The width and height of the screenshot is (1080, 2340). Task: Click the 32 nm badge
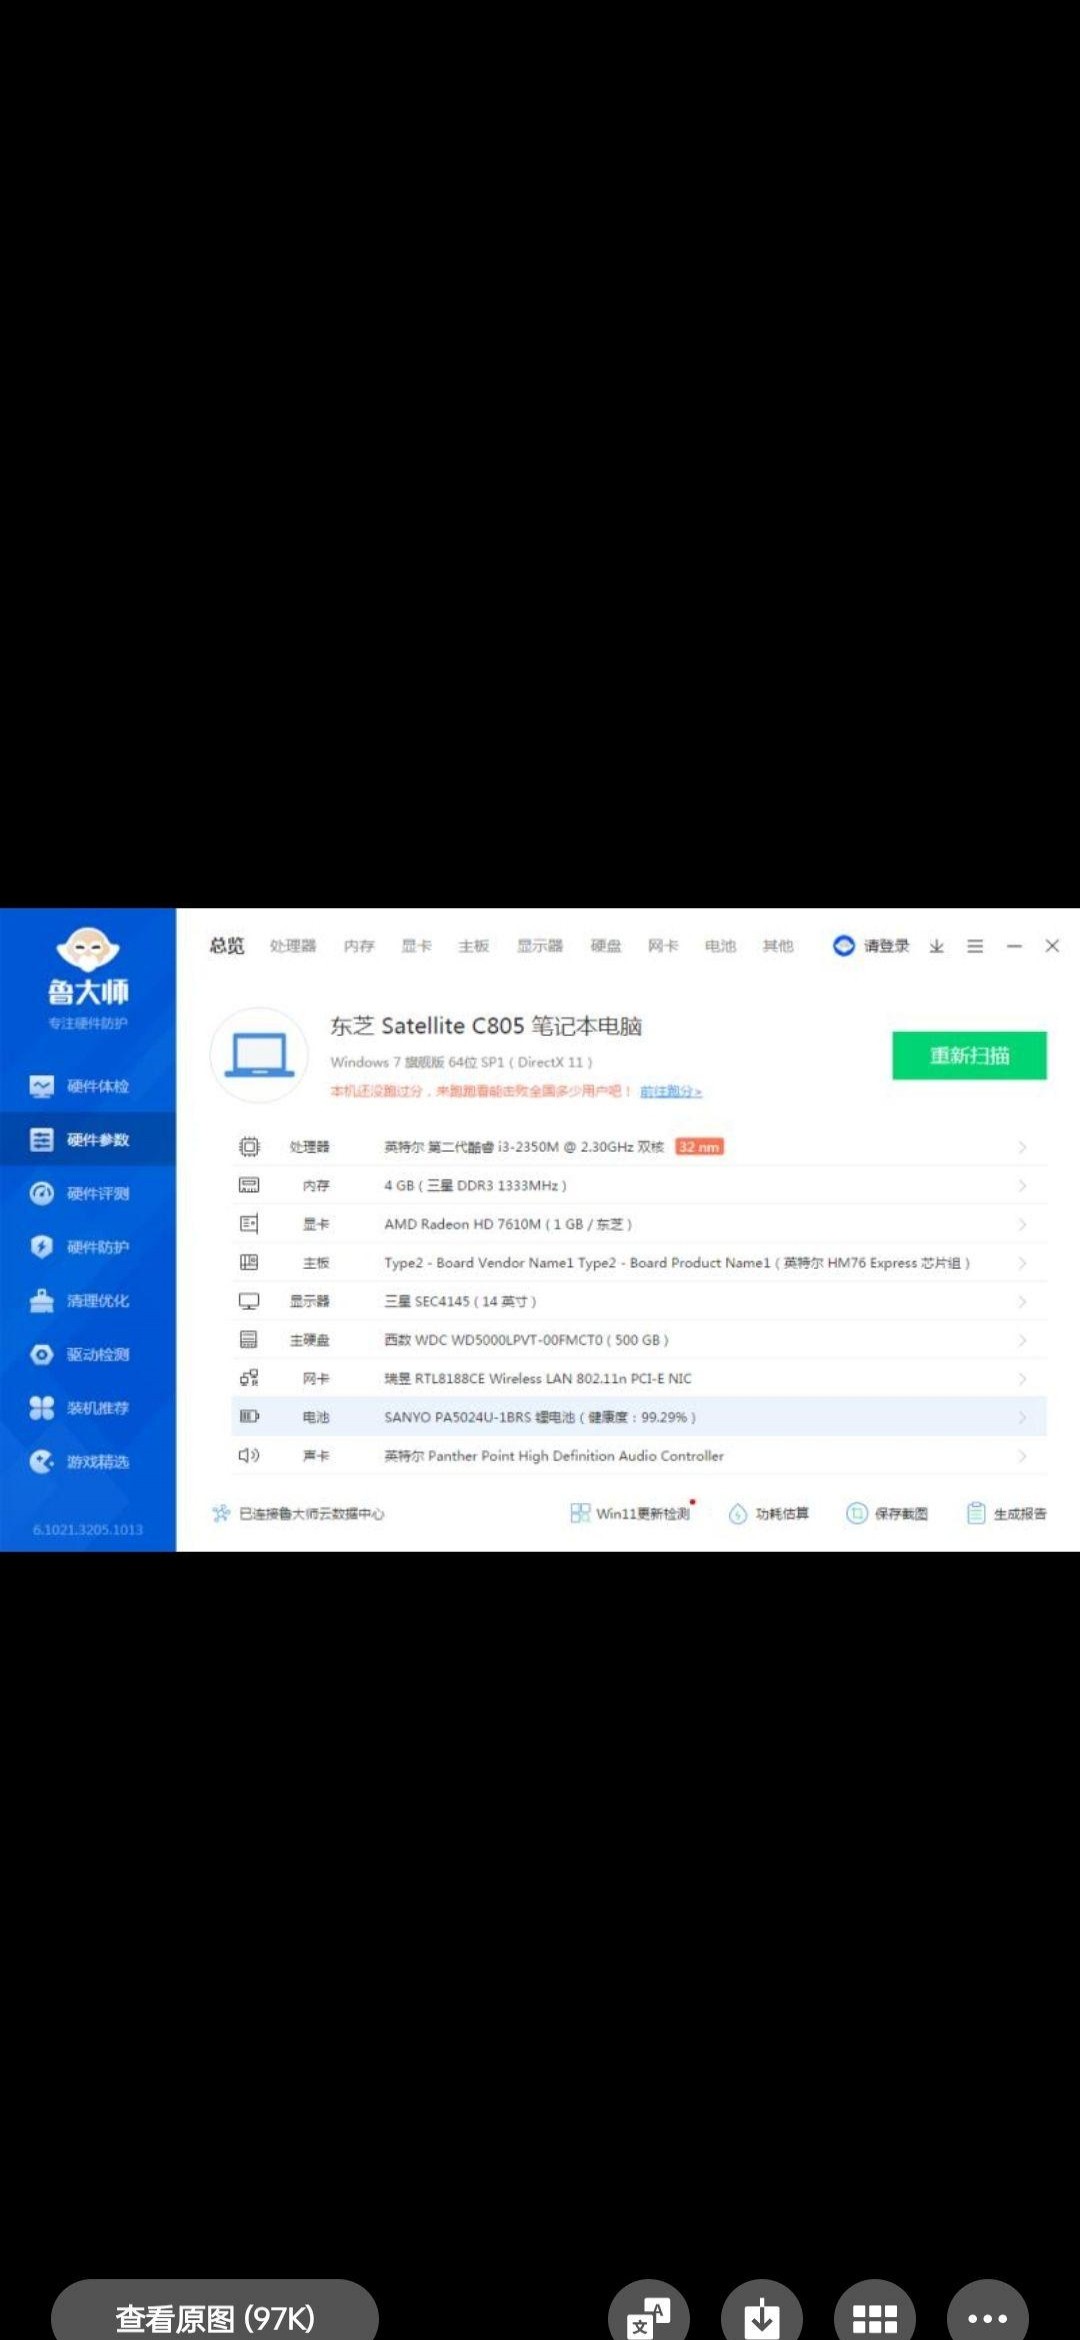point(699,1147)
